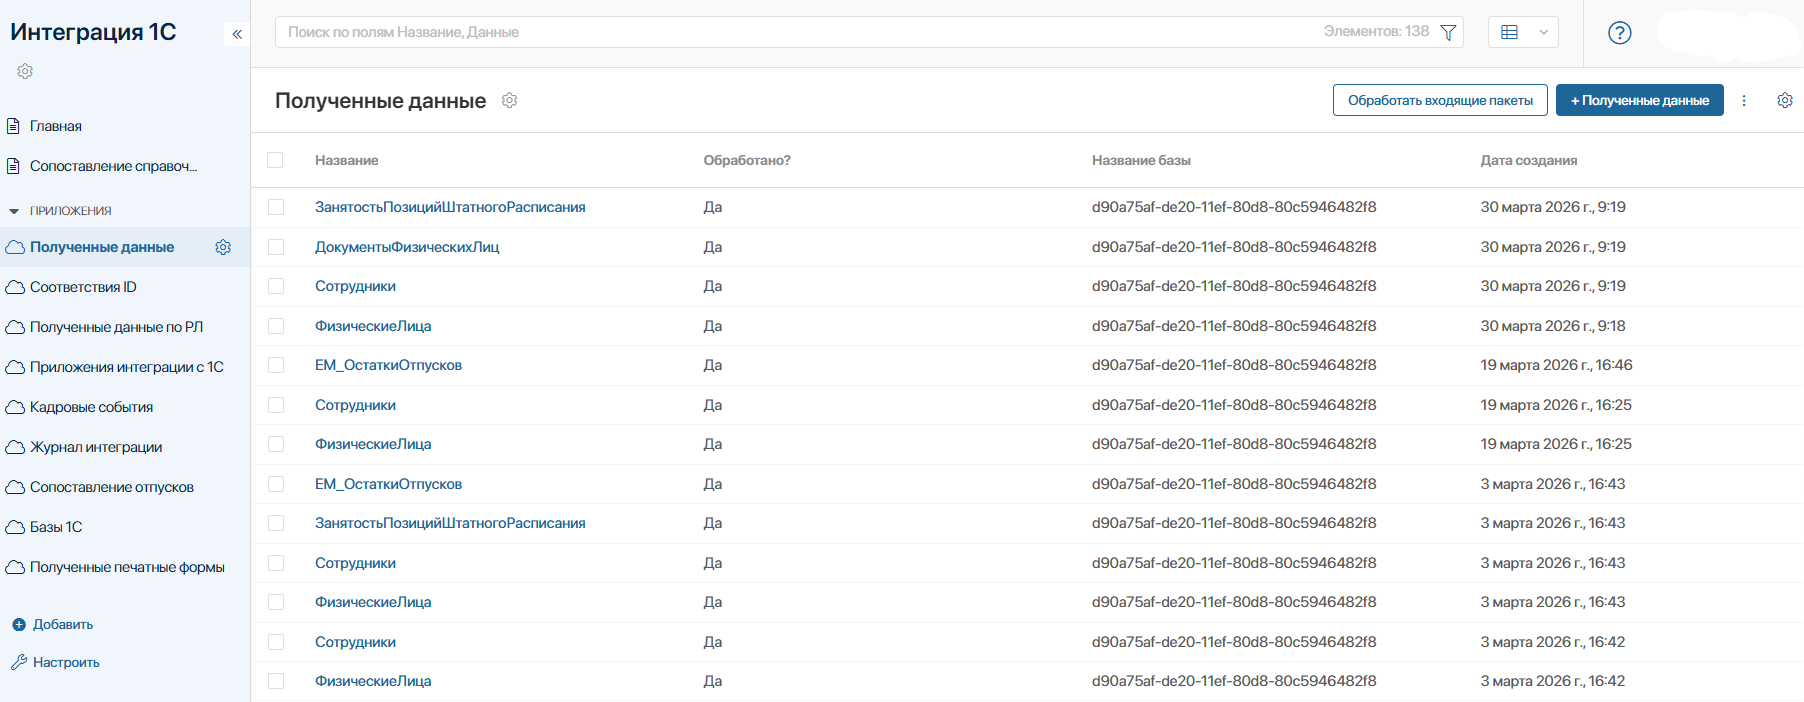Sort by the Дата создания column header

(1528, 160)
